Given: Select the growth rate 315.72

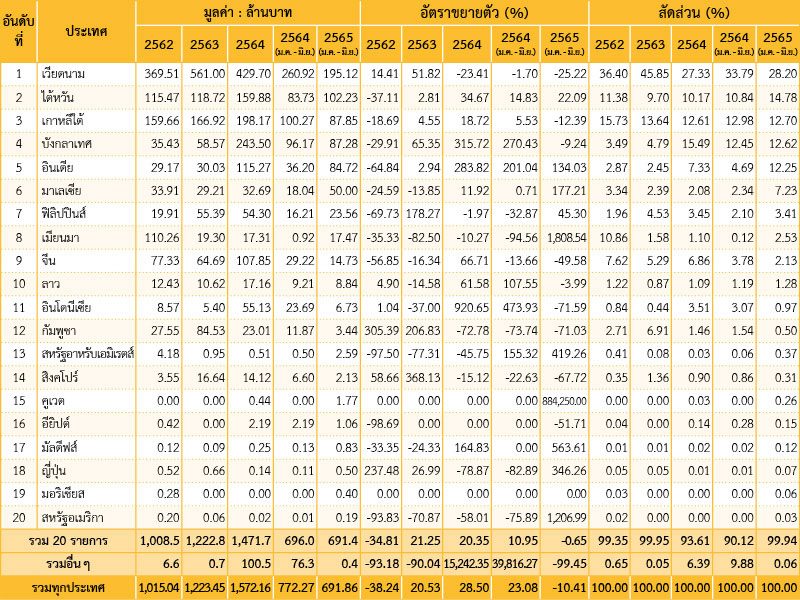Looking at the screenshot, I should (472, 144).
